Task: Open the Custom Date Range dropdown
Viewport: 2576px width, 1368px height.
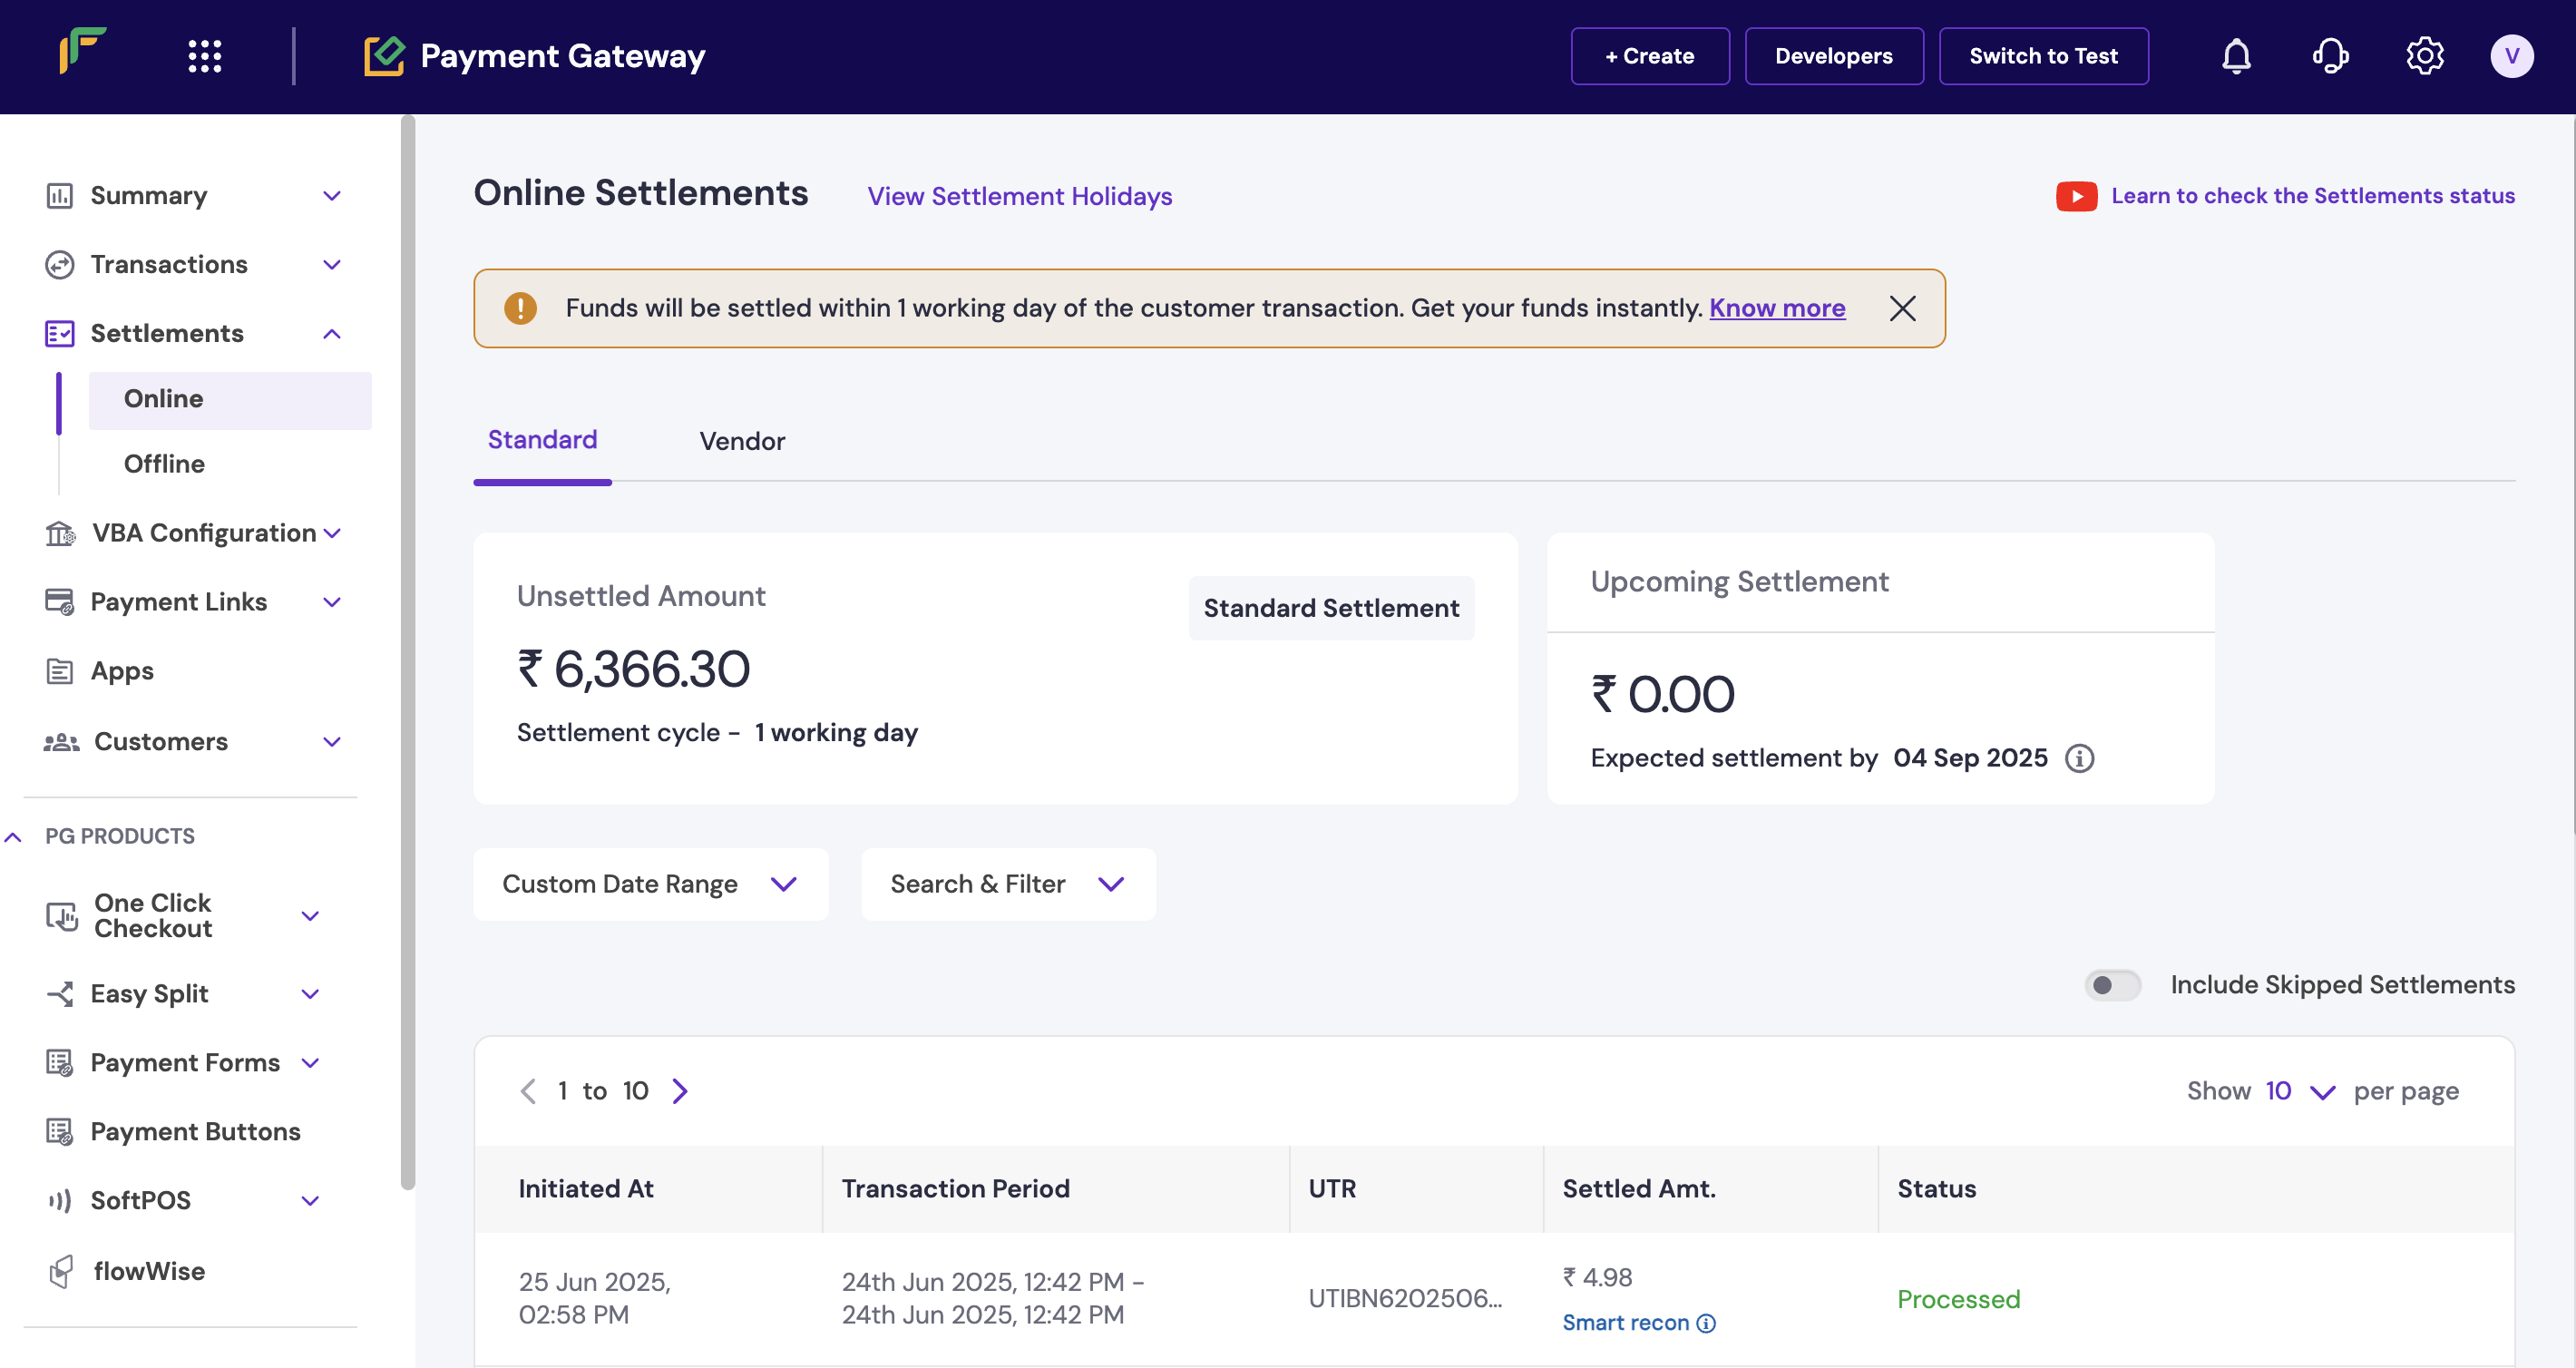Action: tap(650, 884)
